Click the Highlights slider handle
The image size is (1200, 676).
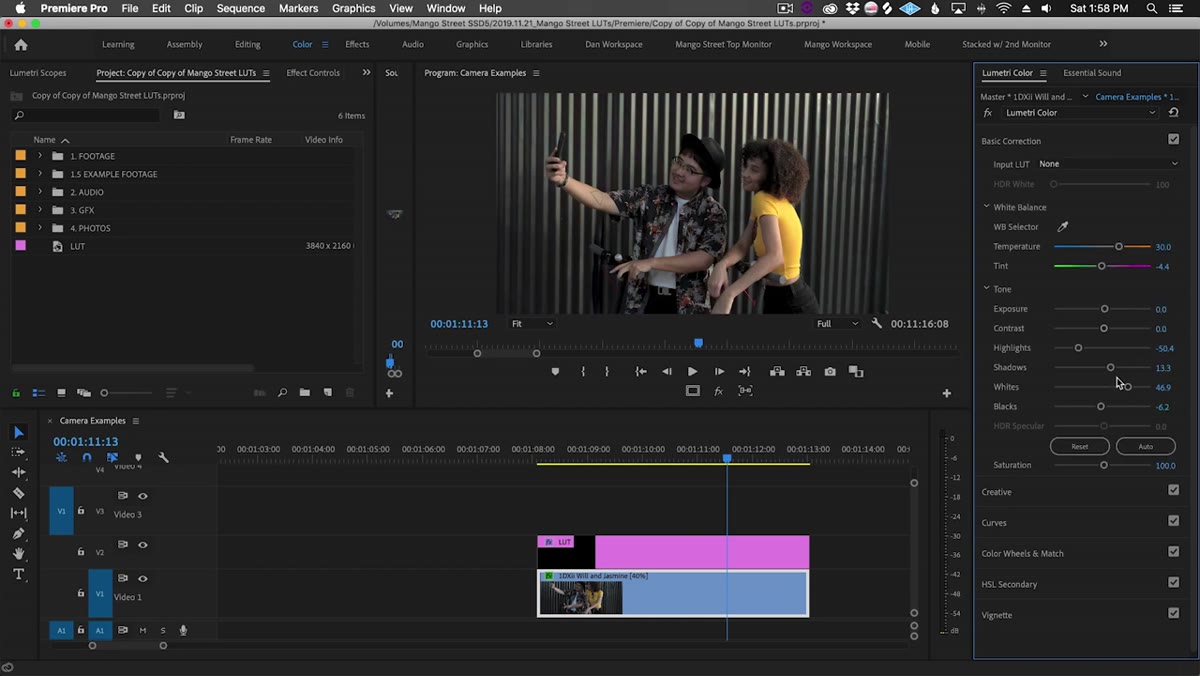tap(1078, 348)
